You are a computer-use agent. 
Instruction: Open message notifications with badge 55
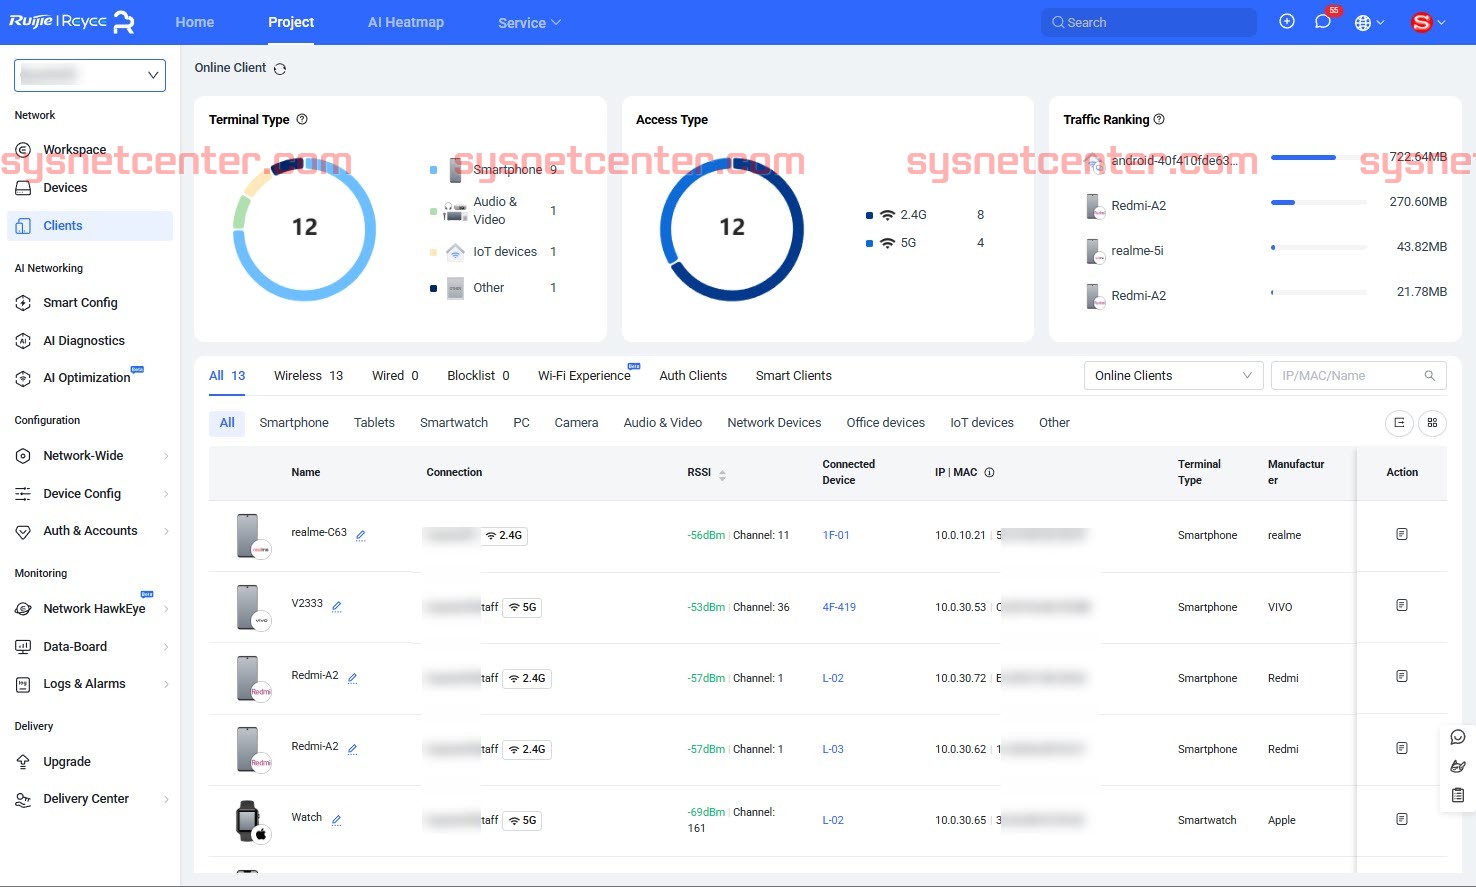1323,21
